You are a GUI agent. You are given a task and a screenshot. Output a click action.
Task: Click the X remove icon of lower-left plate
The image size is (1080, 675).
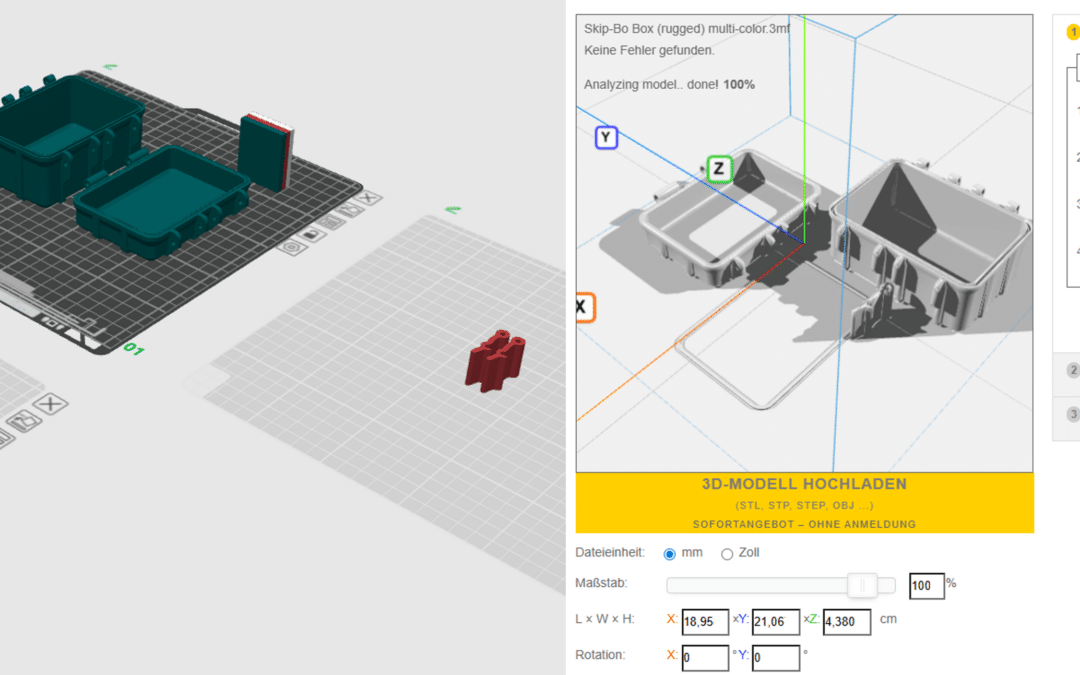click(x=50, y=404)
